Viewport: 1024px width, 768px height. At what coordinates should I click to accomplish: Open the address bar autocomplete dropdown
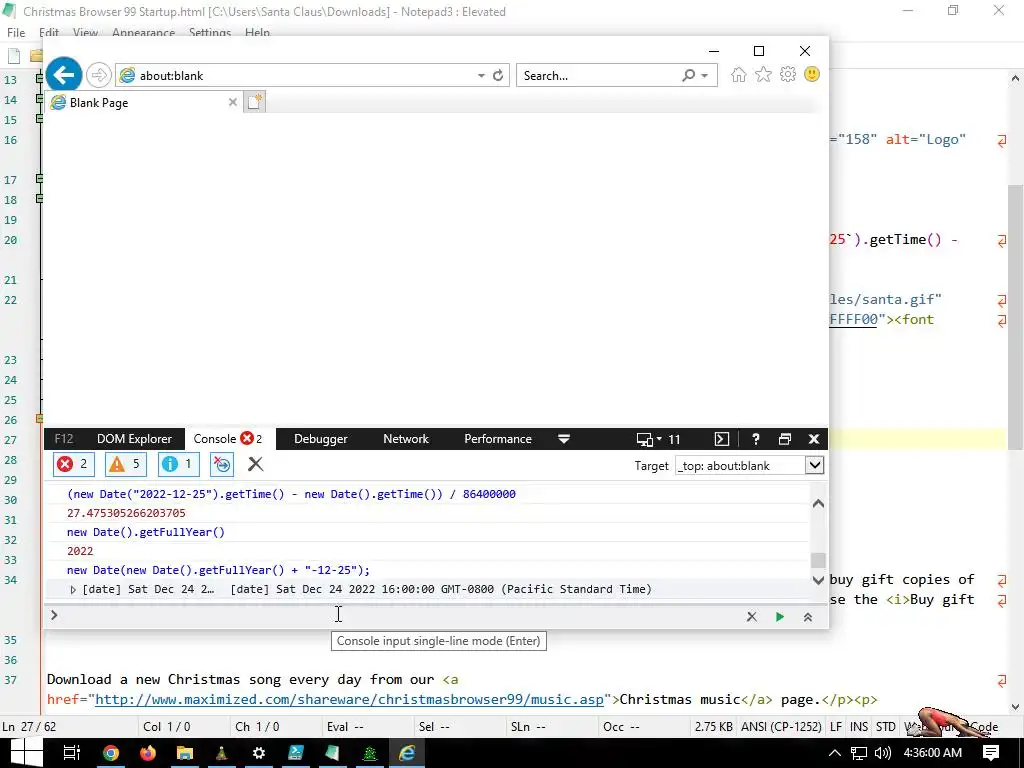click(x=481, y=76)
